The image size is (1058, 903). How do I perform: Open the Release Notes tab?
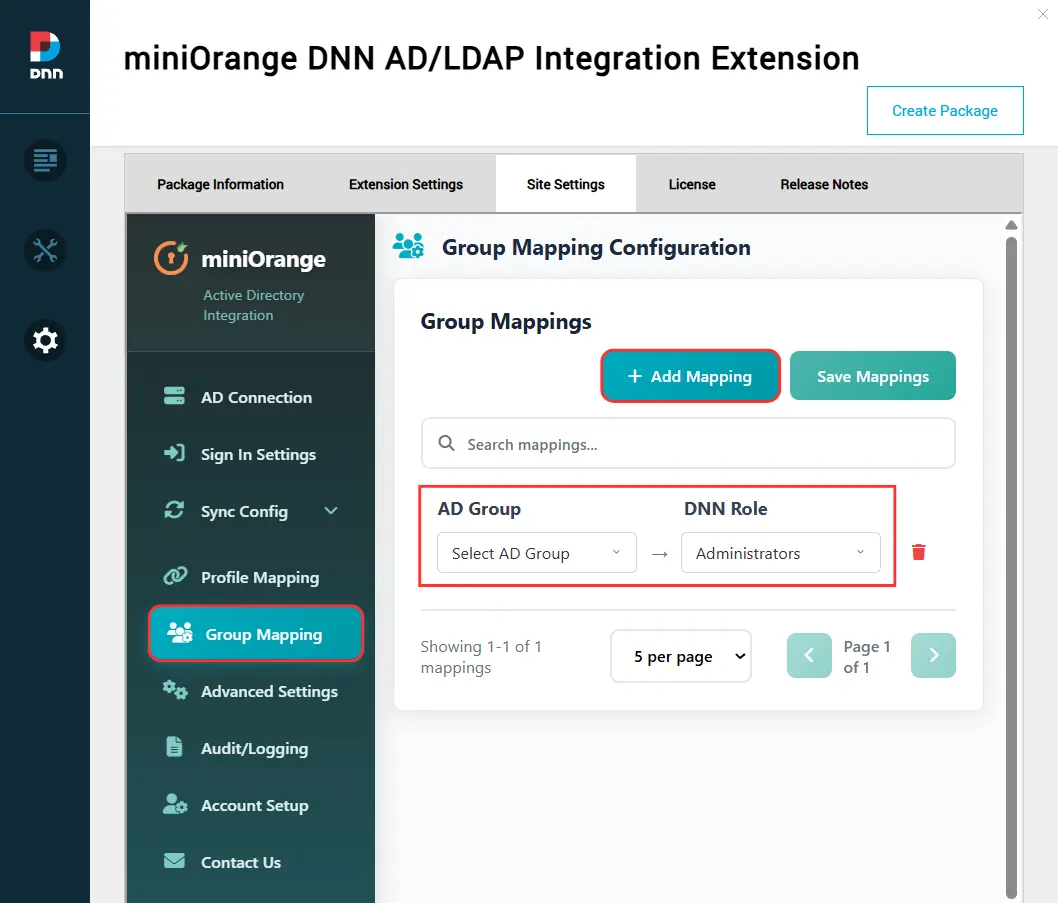click(824, 184)
